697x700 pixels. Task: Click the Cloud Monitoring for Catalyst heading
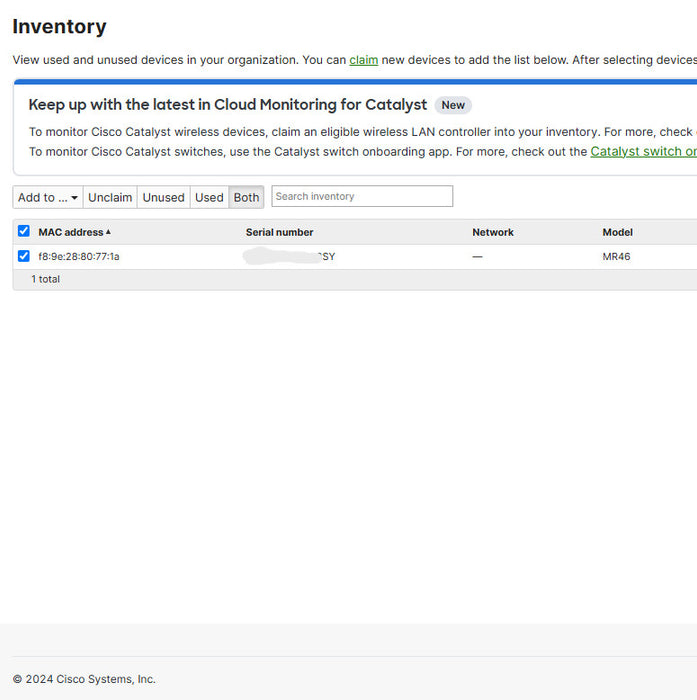click(228, 105)
